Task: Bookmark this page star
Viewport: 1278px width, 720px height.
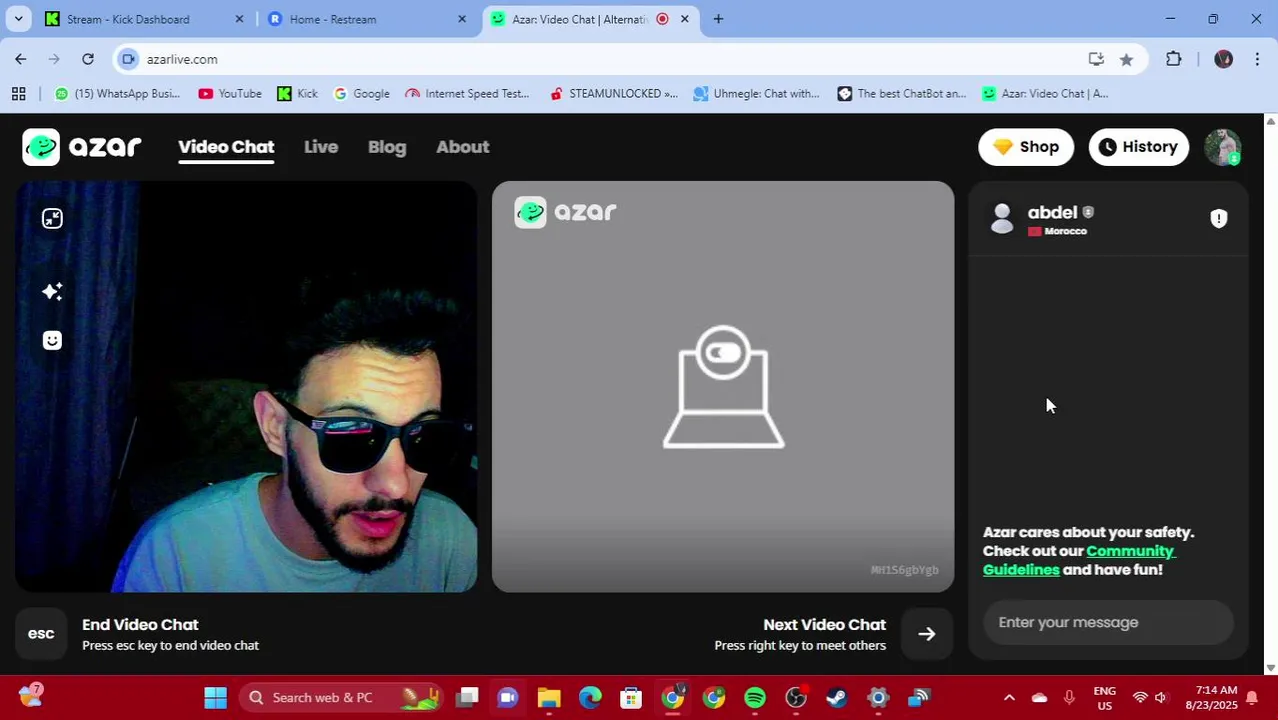Action: [x=1127, y=59]
